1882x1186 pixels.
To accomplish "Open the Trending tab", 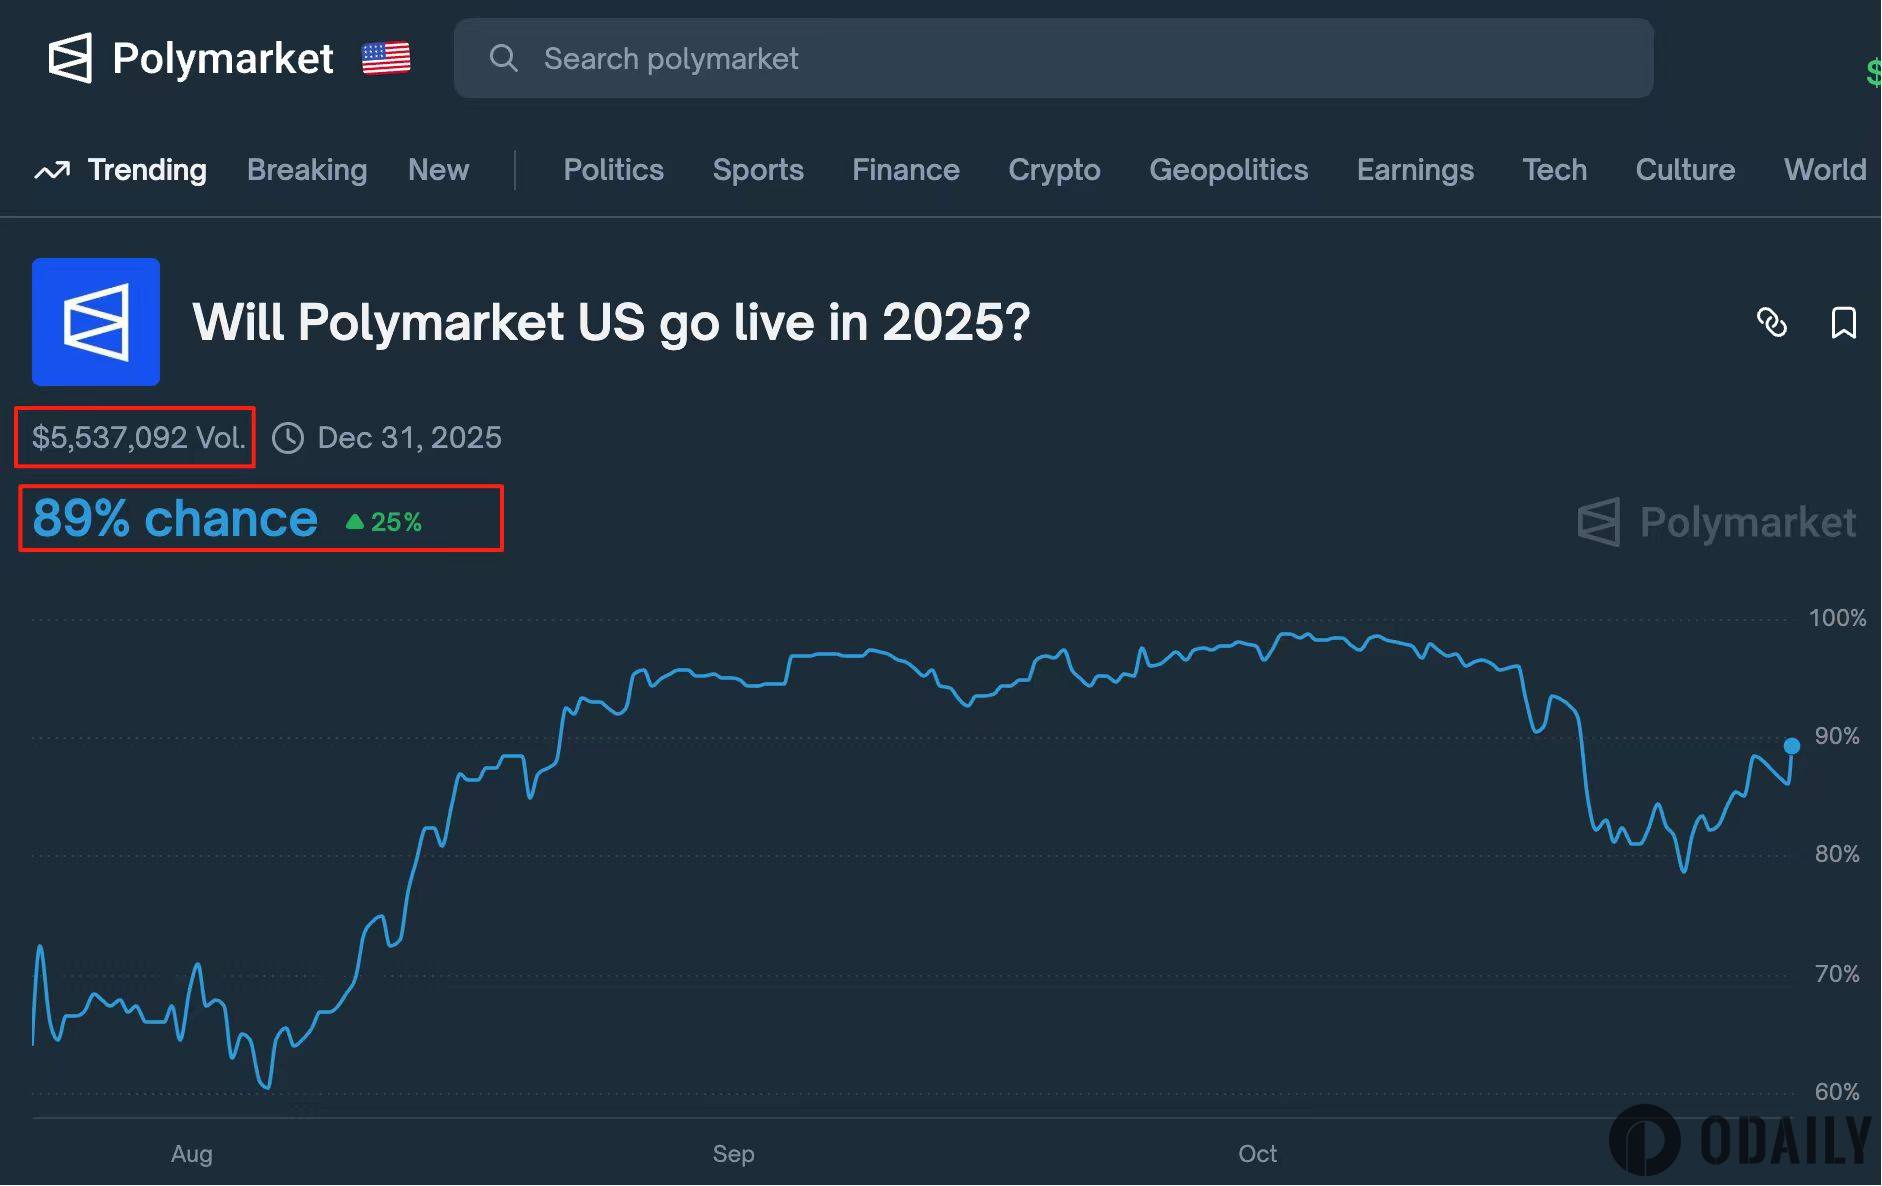I will [x=147, y=170].
